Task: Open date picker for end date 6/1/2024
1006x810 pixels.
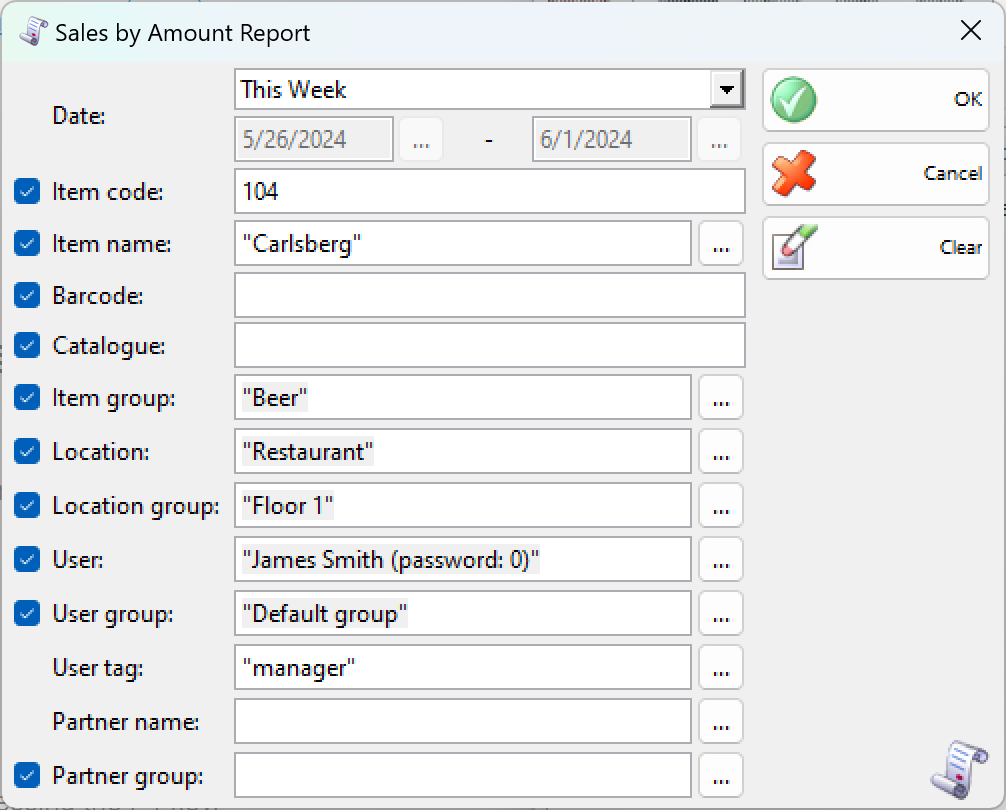Action: coord(719,139)
